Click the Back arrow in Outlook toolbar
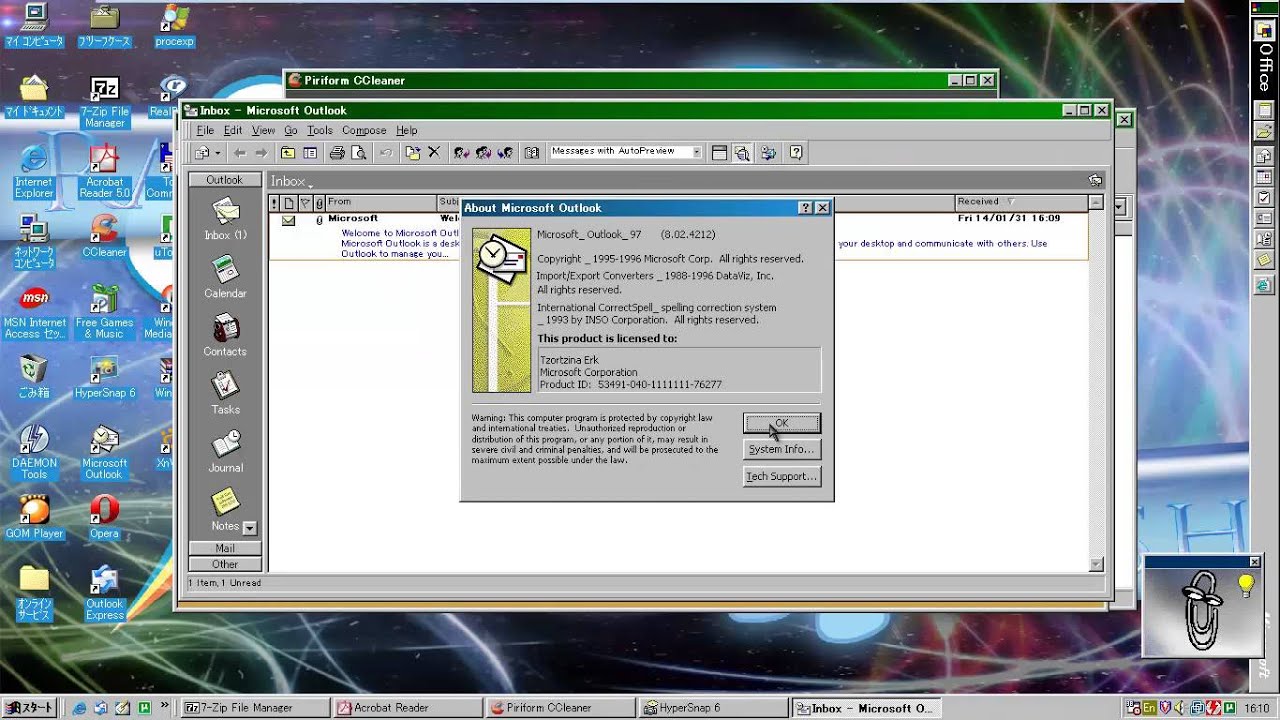 coord(239,153)
